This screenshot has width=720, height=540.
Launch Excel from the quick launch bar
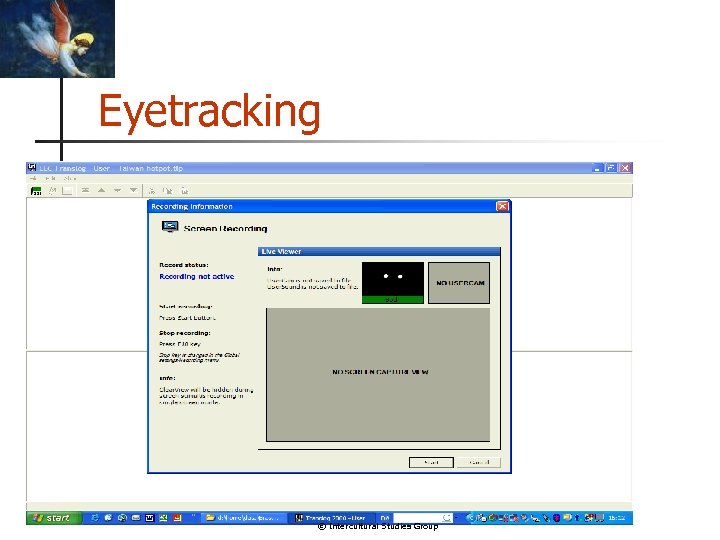pos(163,518)
